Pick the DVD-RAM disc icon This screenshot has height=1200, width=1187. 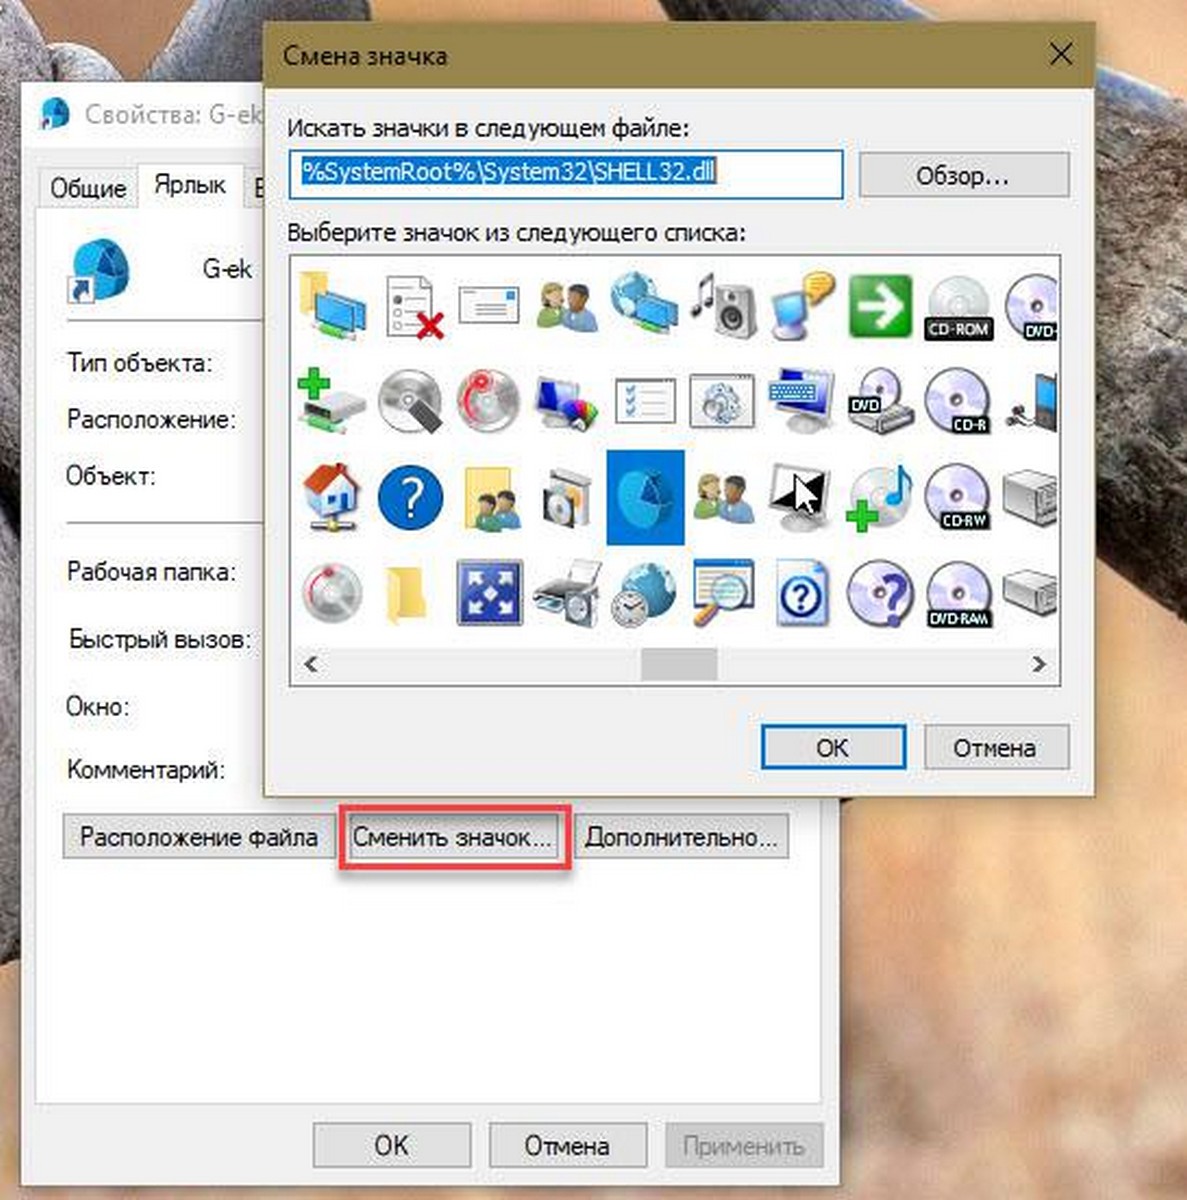click(958, 594)
